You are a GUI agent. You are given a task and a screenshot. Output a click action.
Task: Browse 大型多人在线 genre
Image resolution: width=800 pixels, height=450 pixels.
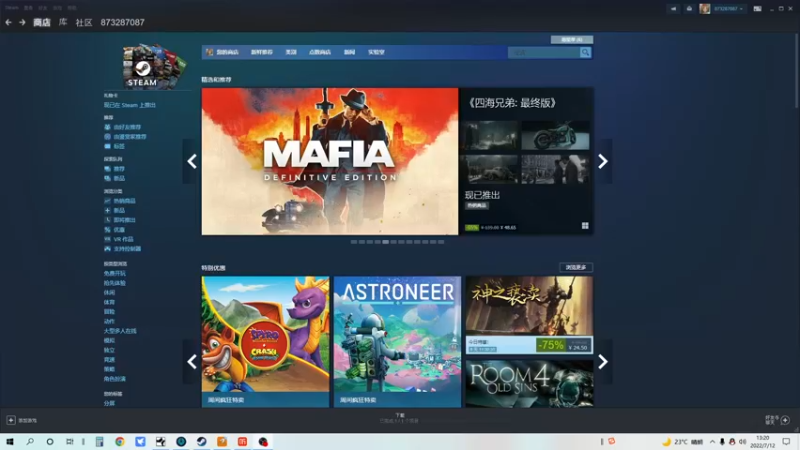coord(120,331)
